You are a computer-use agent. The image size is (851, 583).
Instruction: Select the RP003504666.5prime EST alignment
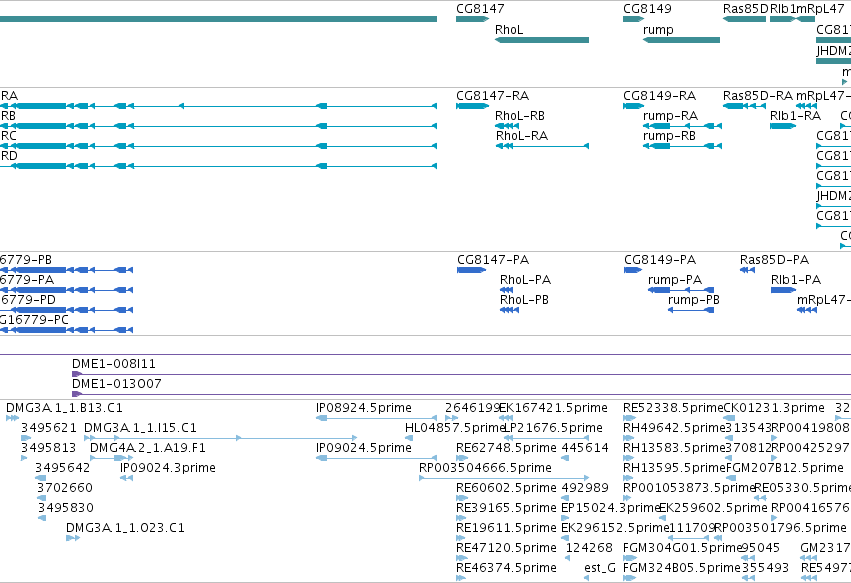[504, 478]
